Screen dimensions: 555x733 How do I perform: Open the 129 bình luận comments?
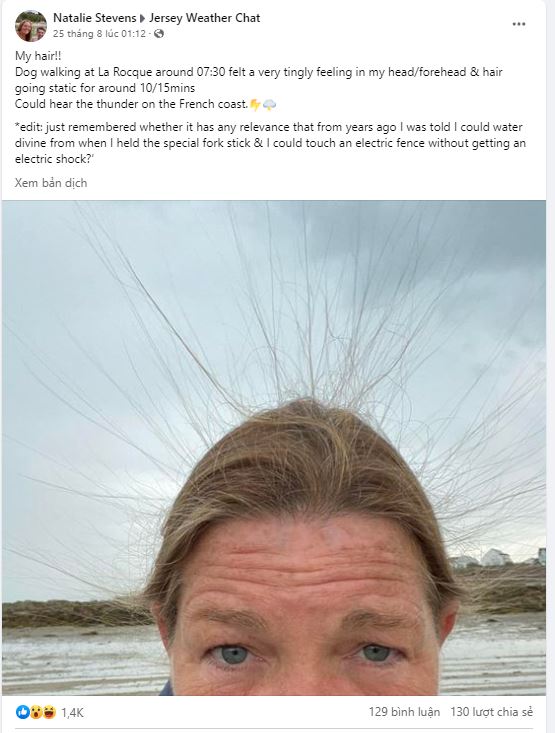pyautogui.click(x=404, y=712)
